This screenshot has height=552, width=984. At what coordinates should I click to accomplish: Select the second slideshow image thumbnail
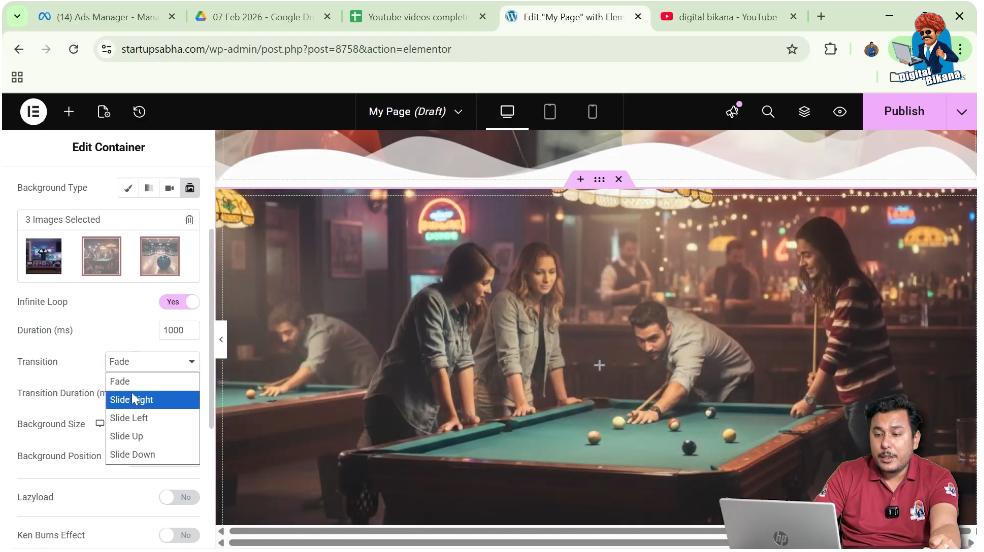click(101, 256)
